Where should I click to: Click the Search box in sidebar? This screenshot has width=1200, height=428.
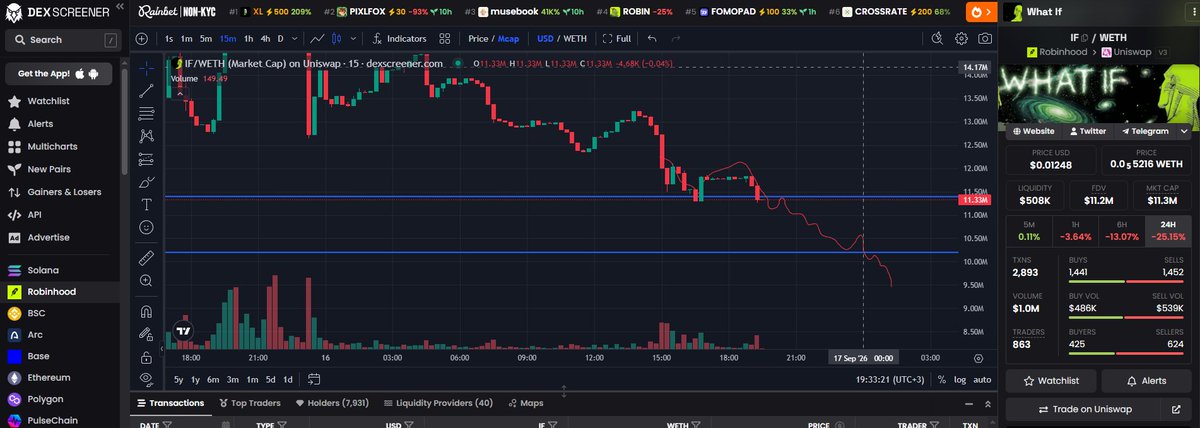(61, 40)
